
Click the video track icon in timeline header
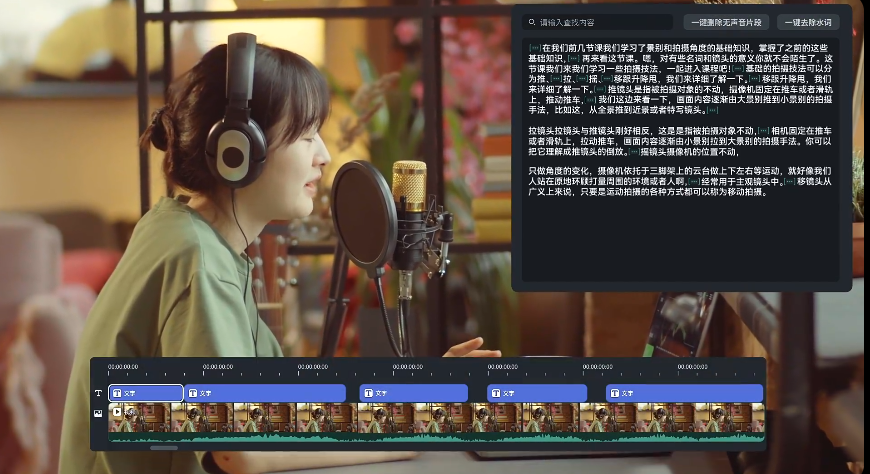[x=98, y=413]
